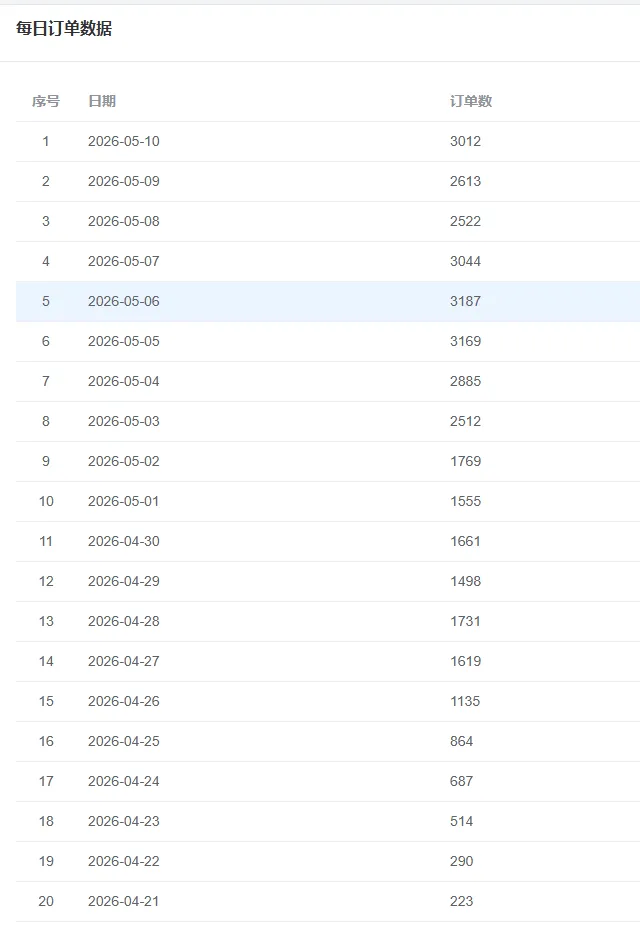Select row with date 2026-04-30
Image resolution: width=640 pixels, height=926 pixels.
(328, 542)
